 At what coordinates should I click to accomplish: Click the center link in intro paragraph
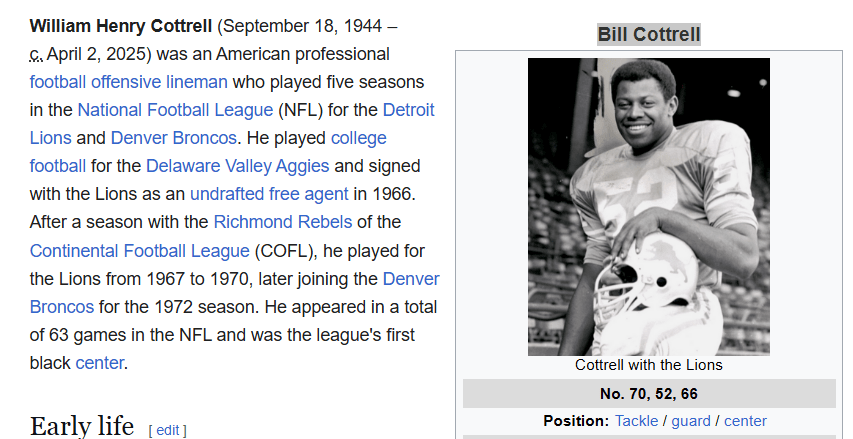tap(100, 363)
